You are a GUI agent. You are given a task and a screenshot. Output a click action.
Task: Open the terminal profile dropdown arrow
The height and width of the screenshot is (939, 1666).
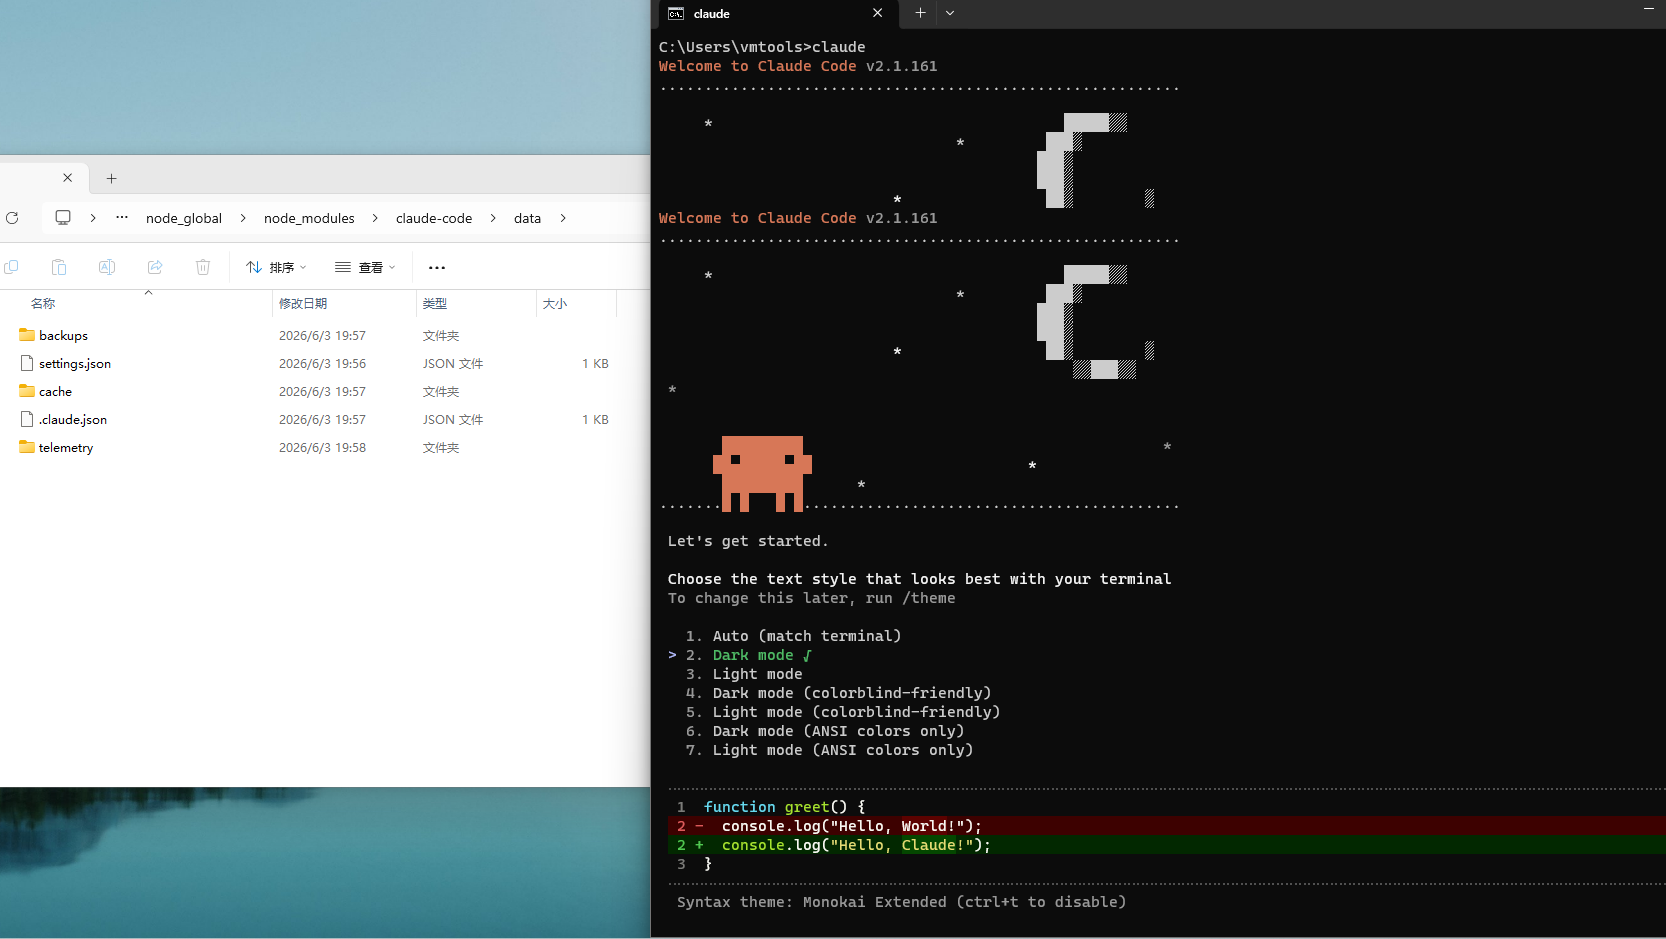tap(950, 13)
